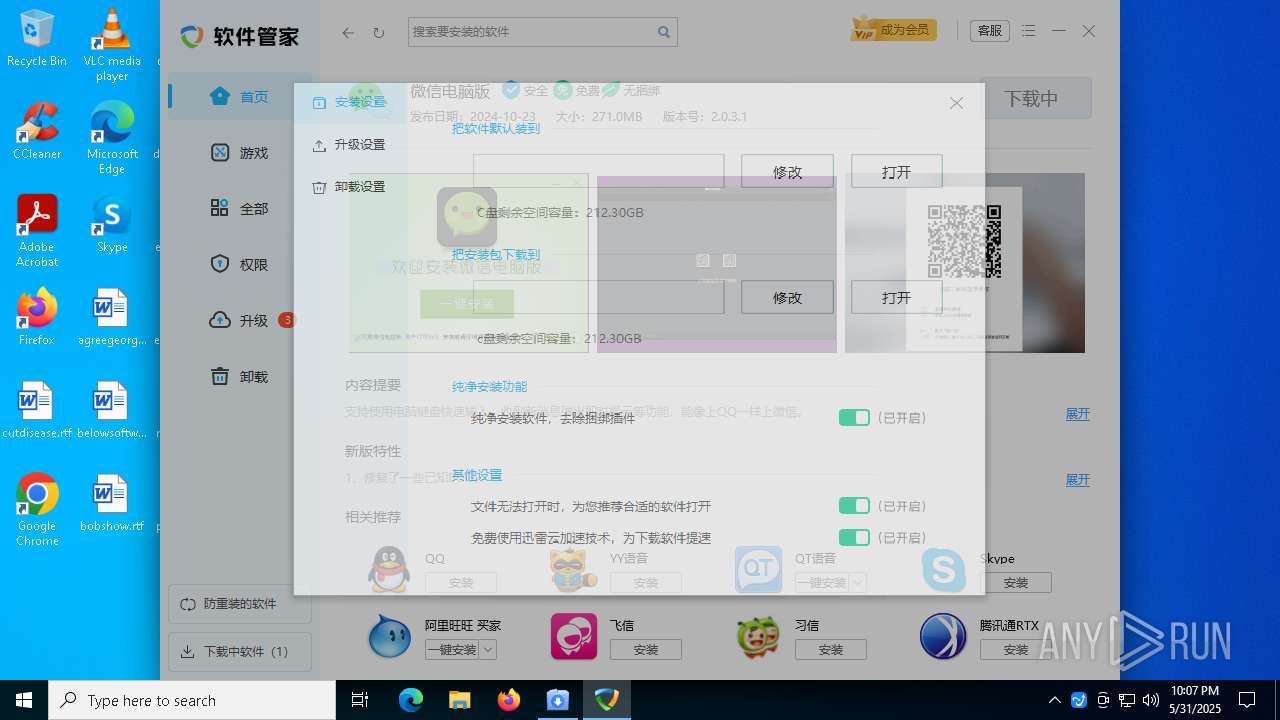Click the 飞信 app icon
This screenshot has height=720, width=1280.
574,637
